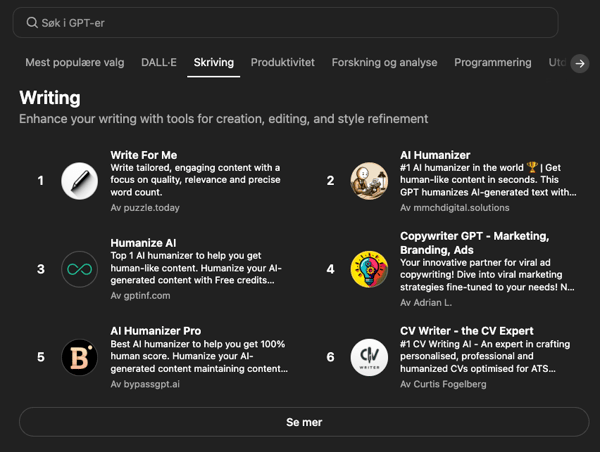Click the Av mmchdigital.solutions author text
This screenshot has height=452, width=600.
point(455,208)
